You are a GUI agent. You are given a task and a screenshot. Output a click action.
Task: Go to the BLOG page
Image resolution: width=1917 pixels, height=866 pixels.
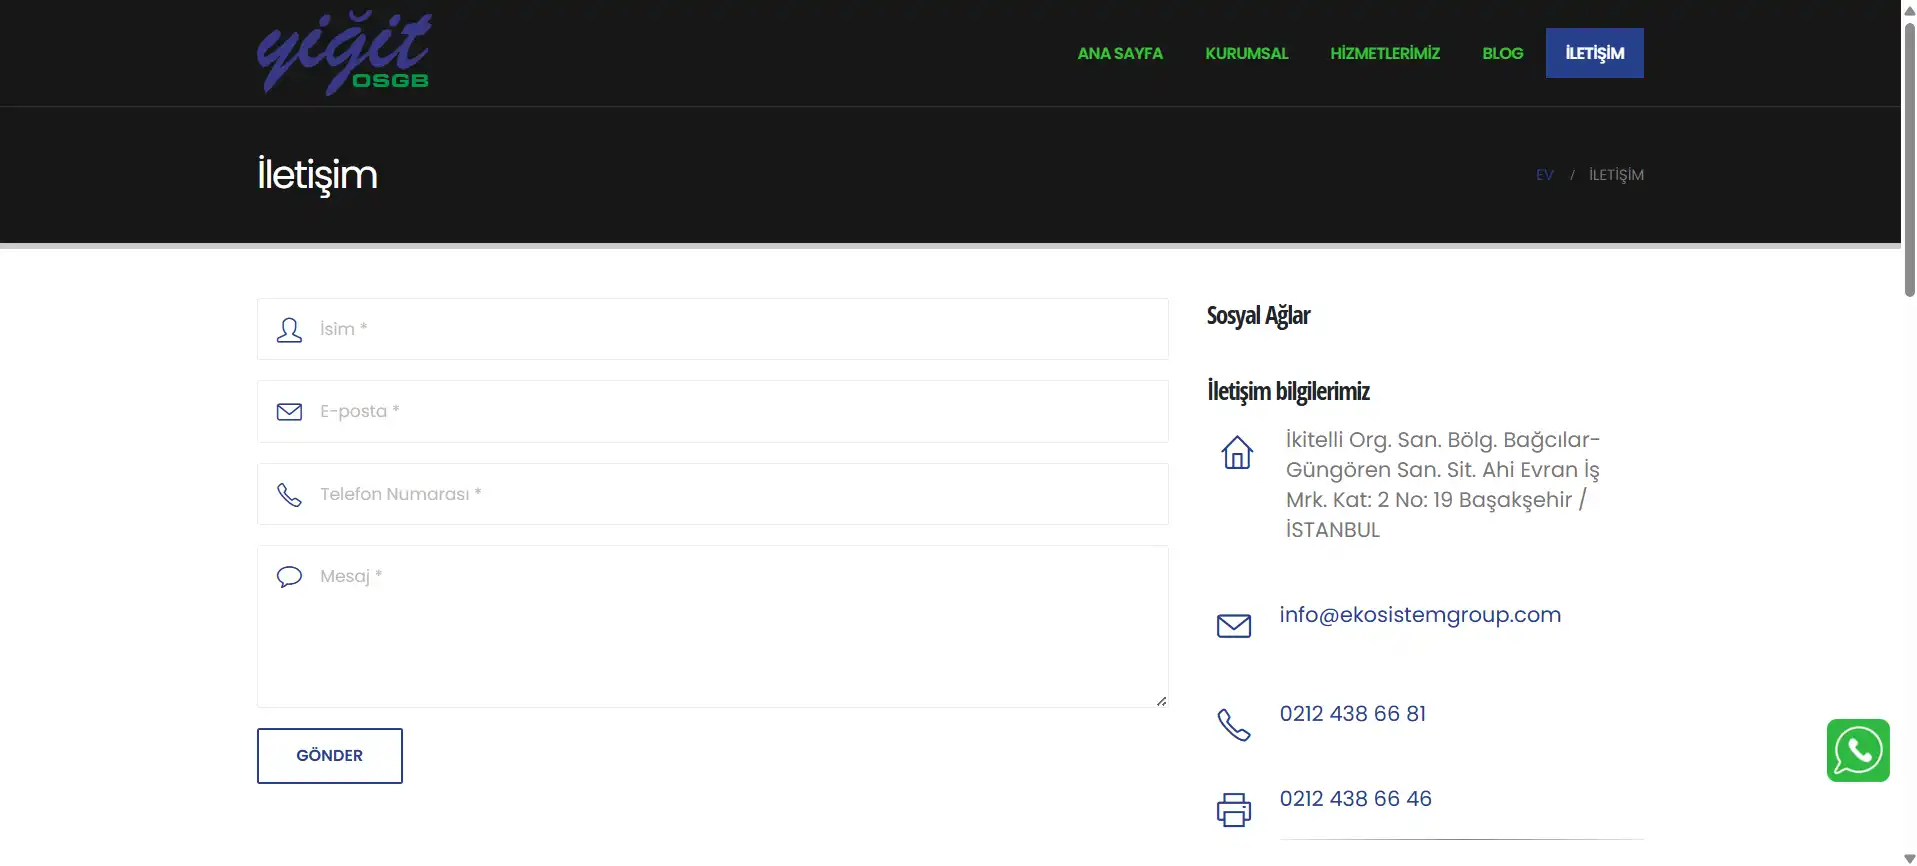(x=1503, y=53)
